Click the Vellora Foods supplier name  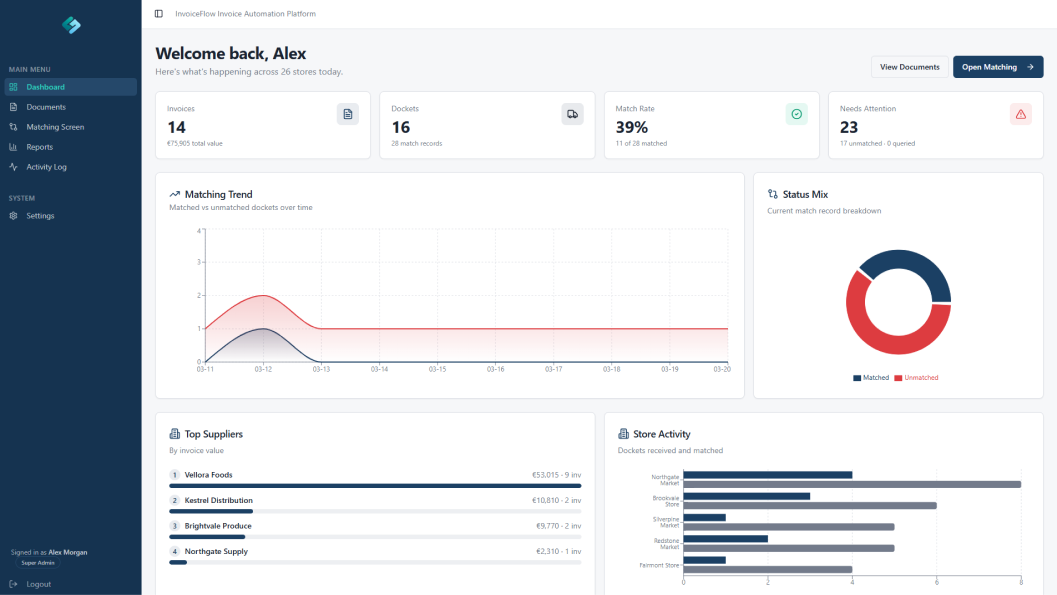click(208, 475)
